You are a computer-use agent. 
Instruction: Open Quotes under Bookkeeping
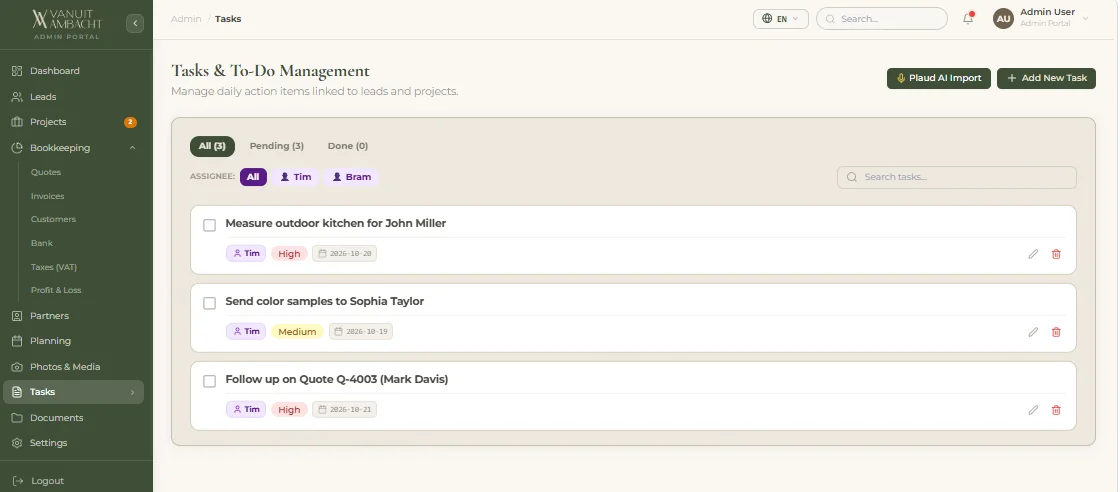point(46,172)
